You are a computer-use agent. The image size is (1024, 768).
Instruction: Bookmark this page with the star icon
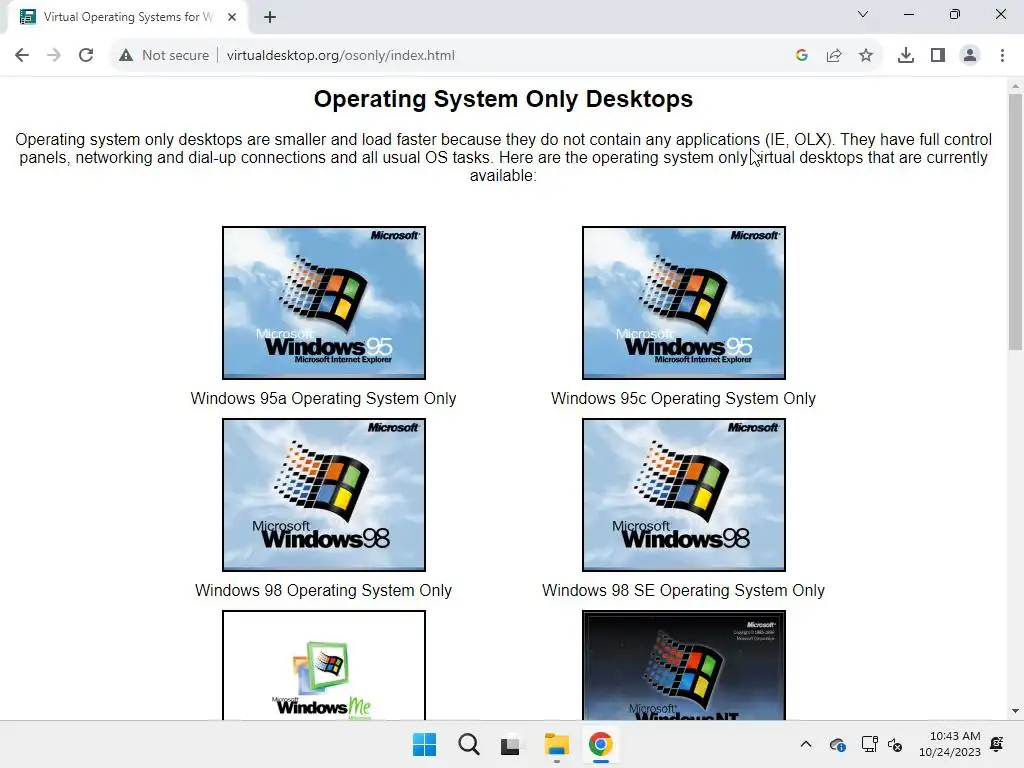point(866,56)
